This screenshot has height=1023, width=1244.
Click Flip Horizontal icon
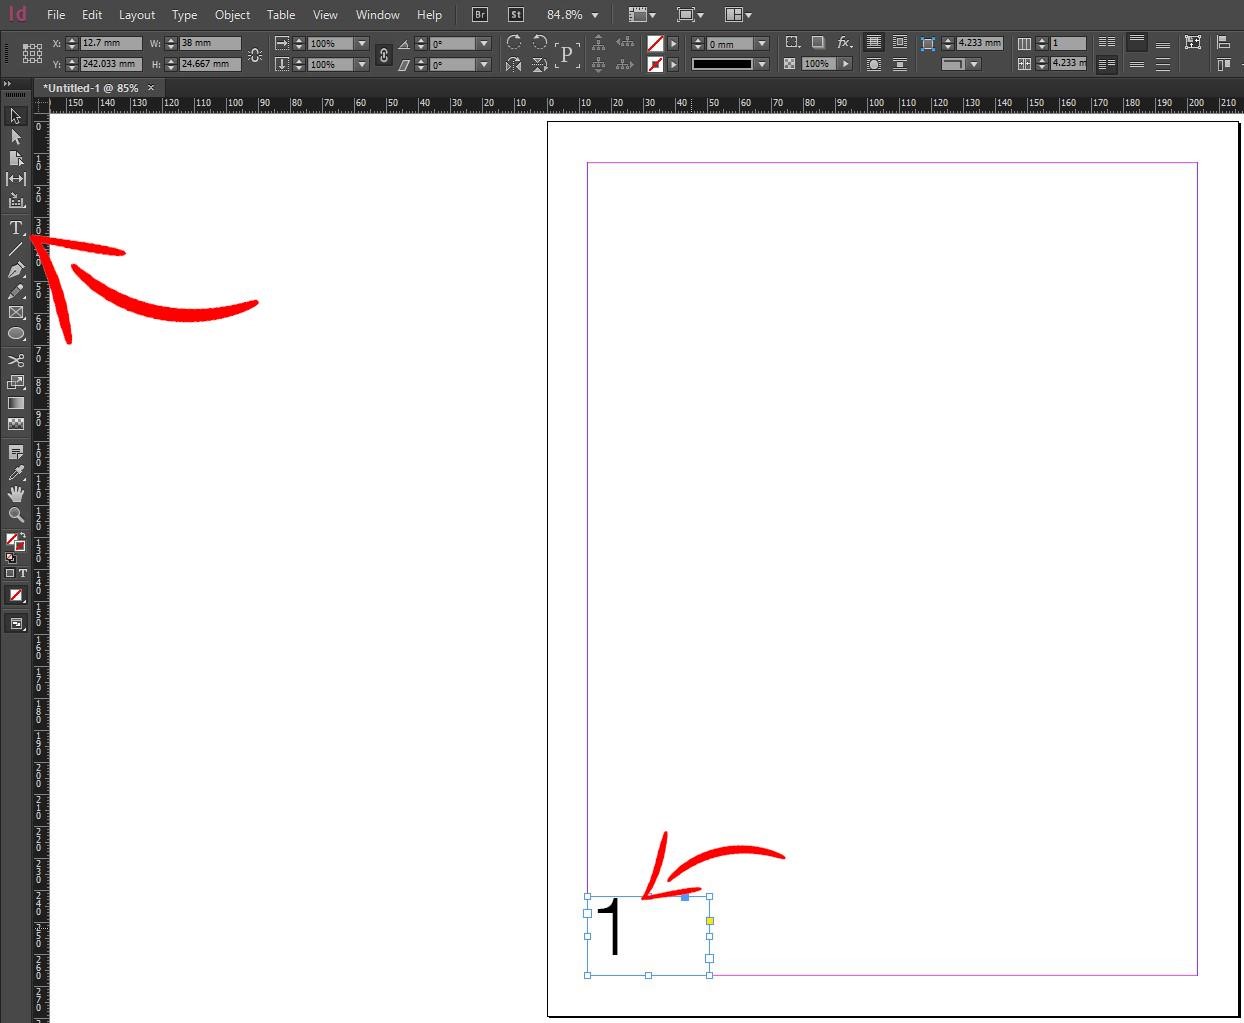(514, 64)
